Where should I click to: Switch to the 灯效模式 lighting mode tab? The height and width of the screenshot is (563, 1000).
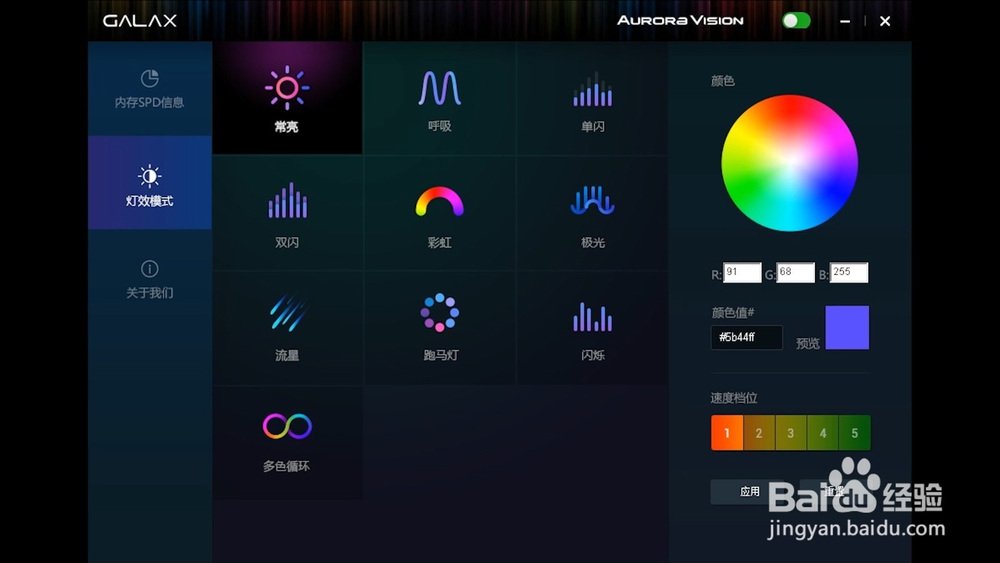point(150,182)
